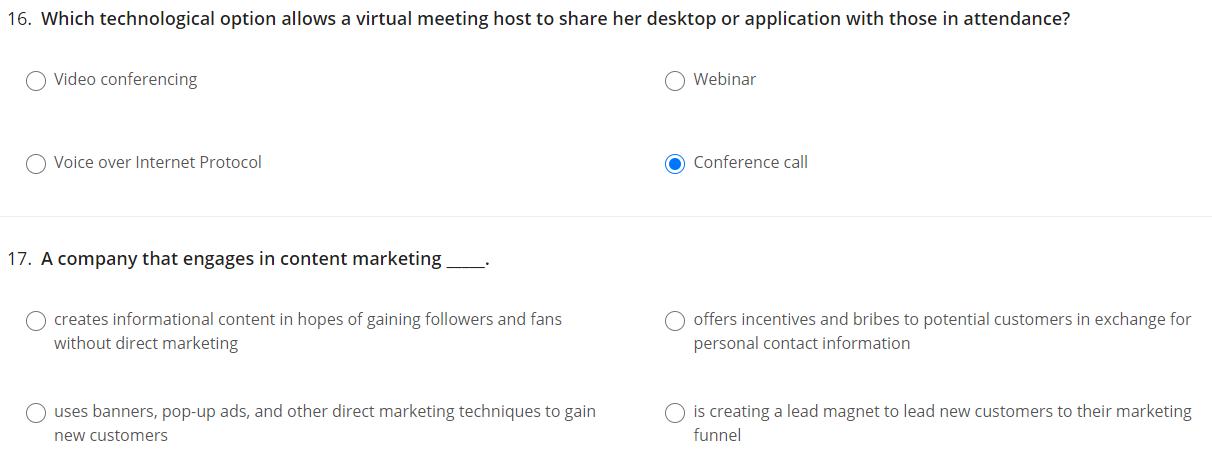The height and width of the screenshot is (462, 1212).
Task: Click the question number "17."
Action: point(20,259)
